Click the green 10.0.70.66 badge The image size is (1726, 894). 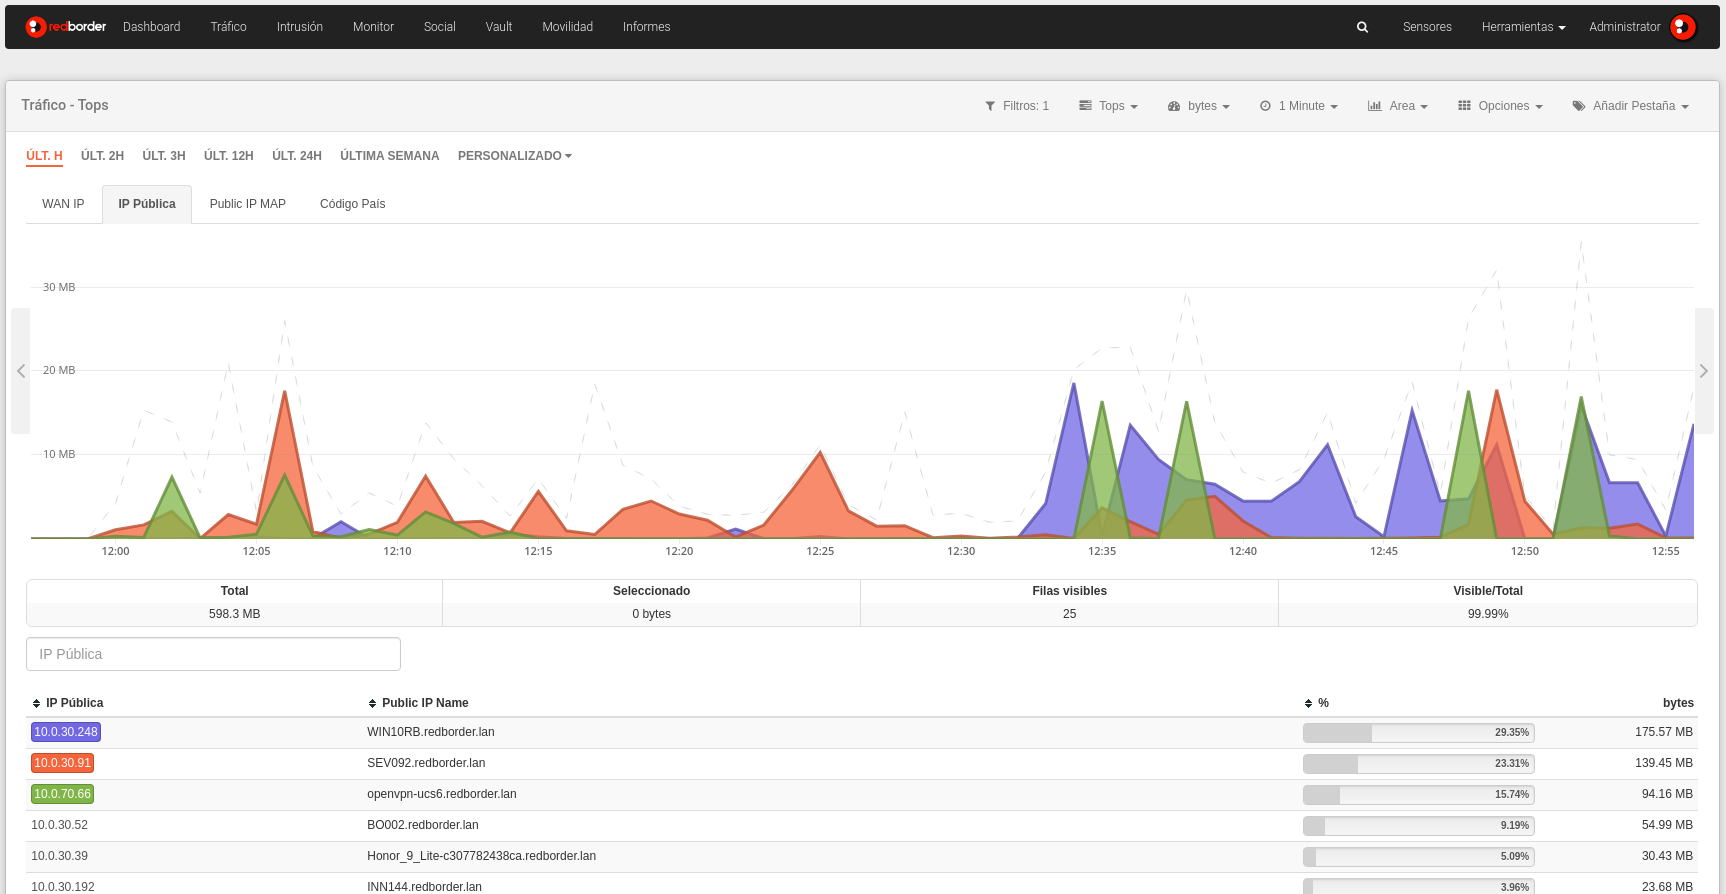tap(62, 794)
